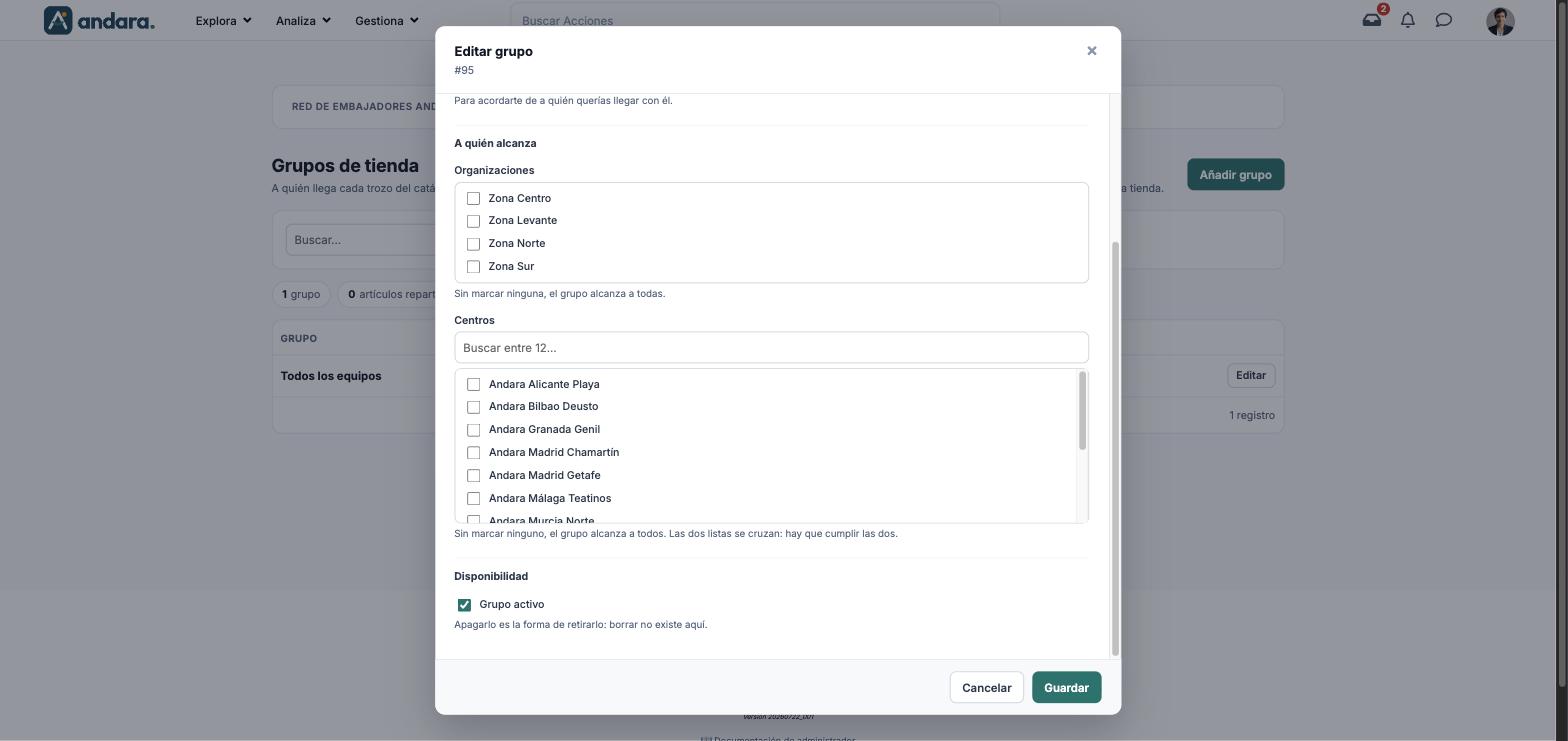The width and height of the screenshot is (1568, 741).
Task: Click the Grupo activo label
Action: [x=512, y=605]
